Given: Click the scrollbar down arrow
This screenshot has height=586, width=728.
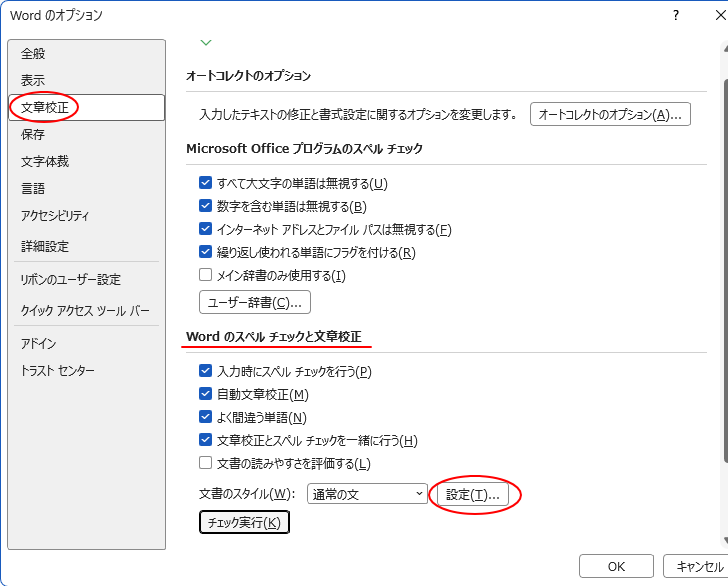Looking at the screenshot, I should coord(726,540).
